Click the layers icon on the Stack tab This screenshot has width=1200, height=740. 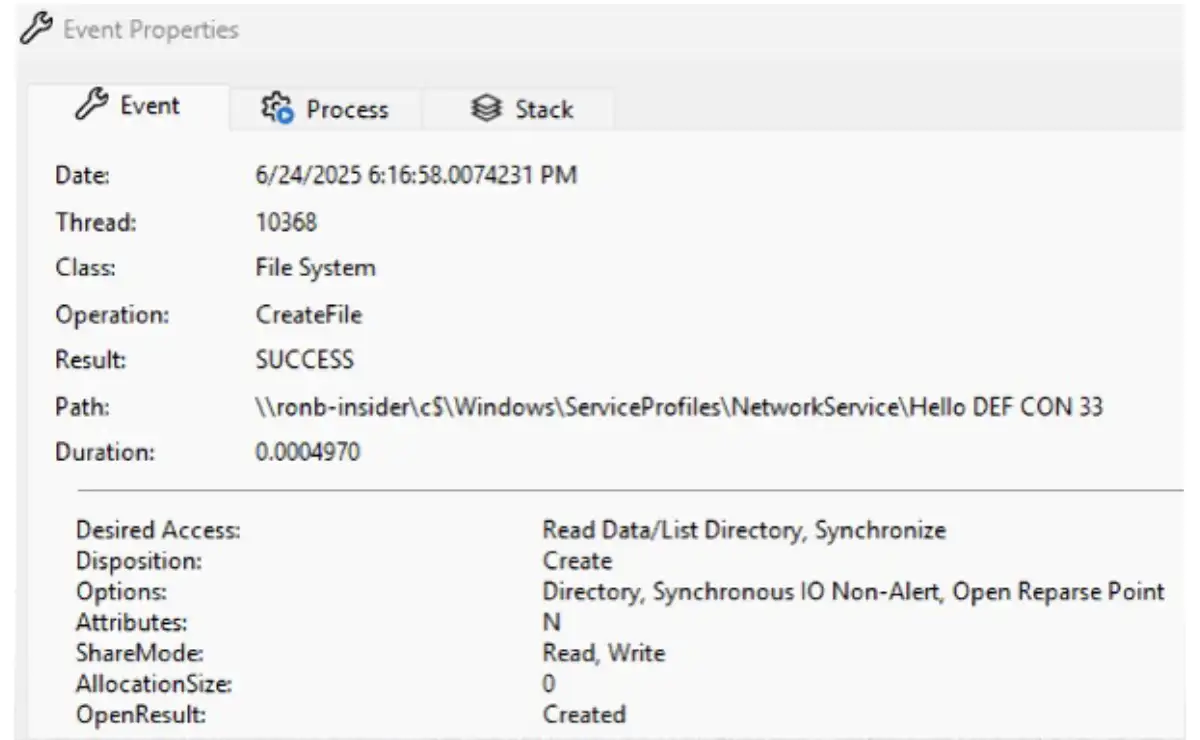point(486,109)
